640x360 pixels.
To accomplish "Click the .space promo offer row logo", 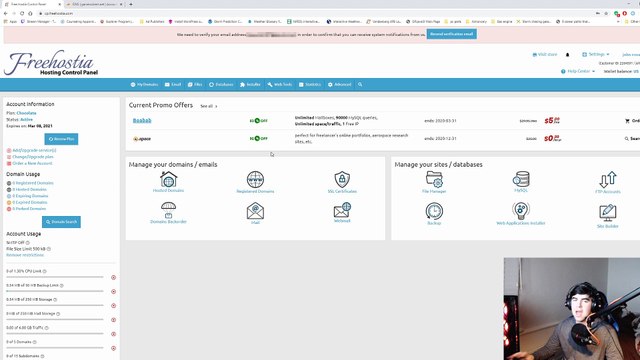I will (x=142, y=139).
